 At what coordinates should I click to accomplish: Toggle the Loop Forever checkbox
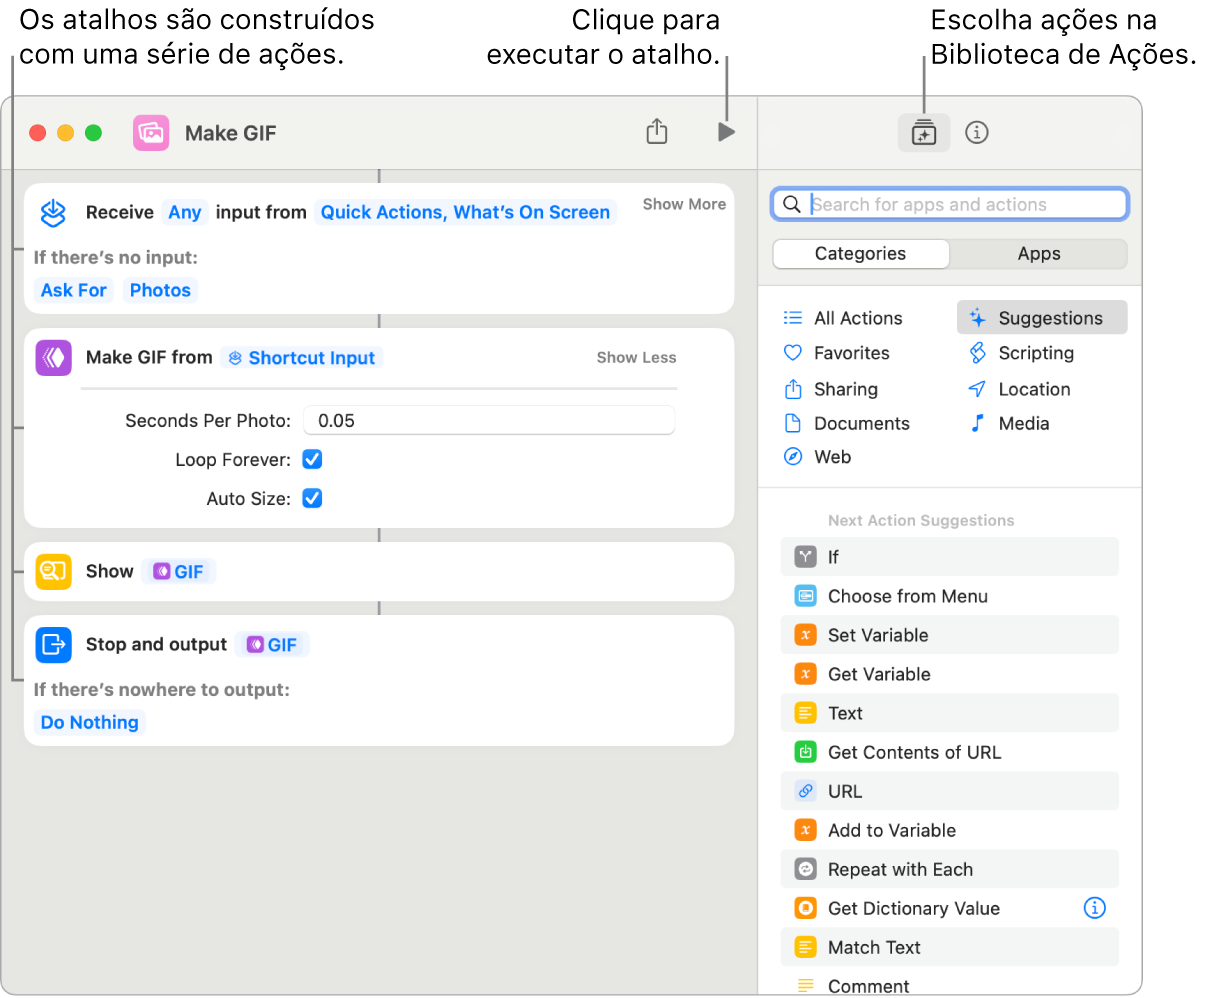pos(312,460)
